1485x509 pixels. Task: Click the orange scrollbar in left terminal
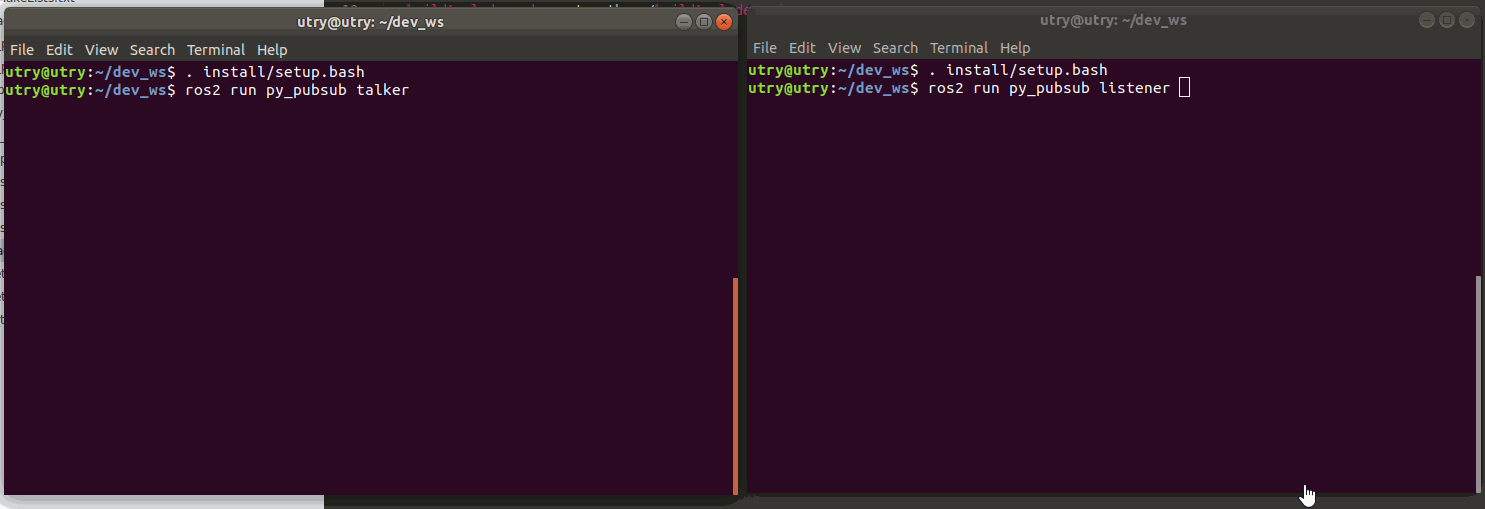(x=736, y=386)
